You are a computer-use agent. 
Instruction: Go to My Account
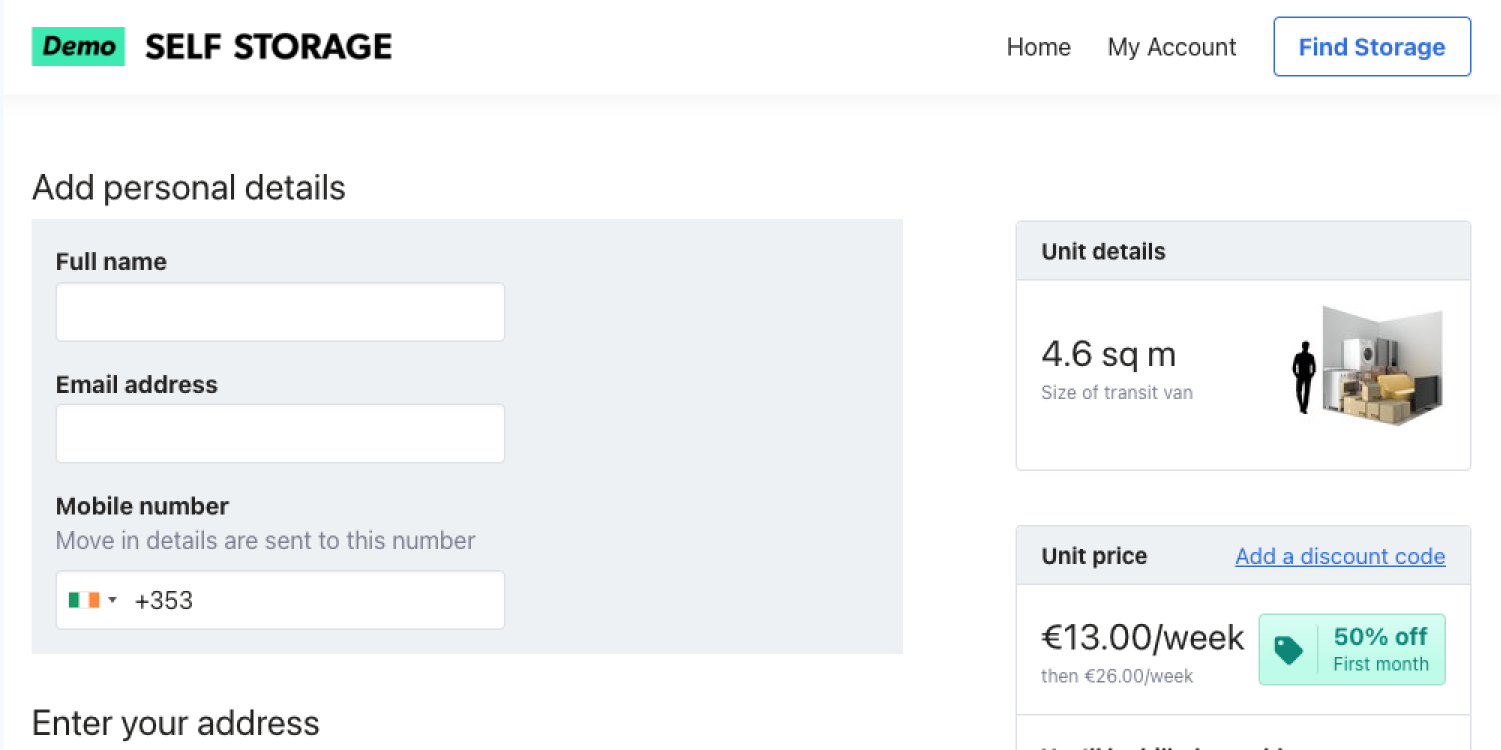click(x=1172, y=47)
